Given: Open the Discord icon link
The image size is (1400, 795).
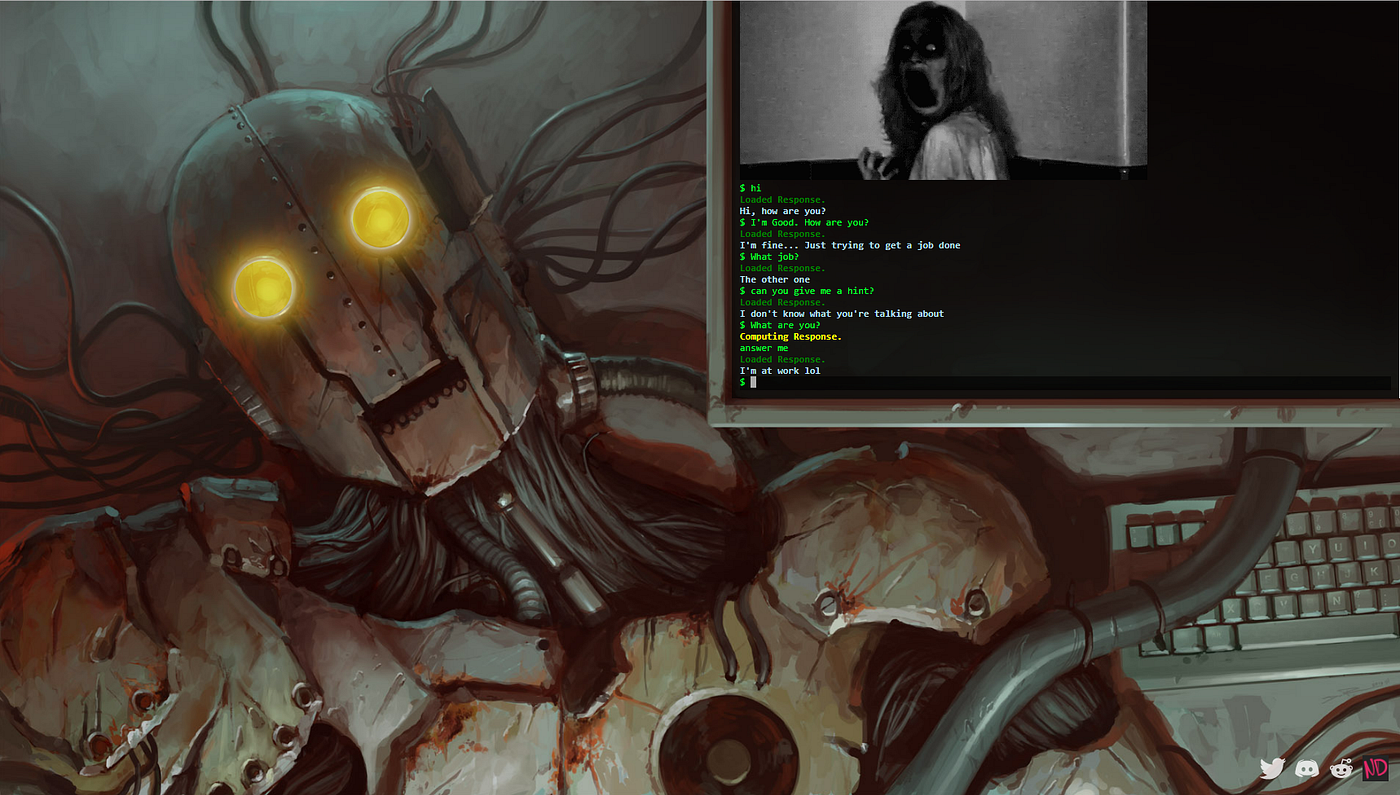Looking at the screenshot, I should point(1307,769).
